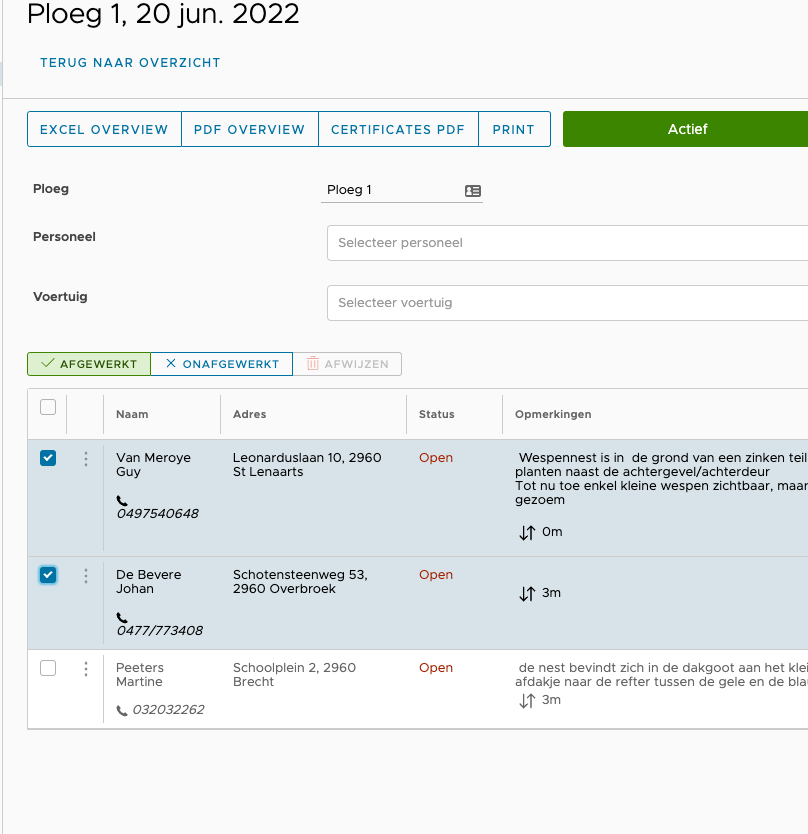The image size is (808, 834).
Task: Click phone icon for De Bevere Johan
Action: (122, 617)
